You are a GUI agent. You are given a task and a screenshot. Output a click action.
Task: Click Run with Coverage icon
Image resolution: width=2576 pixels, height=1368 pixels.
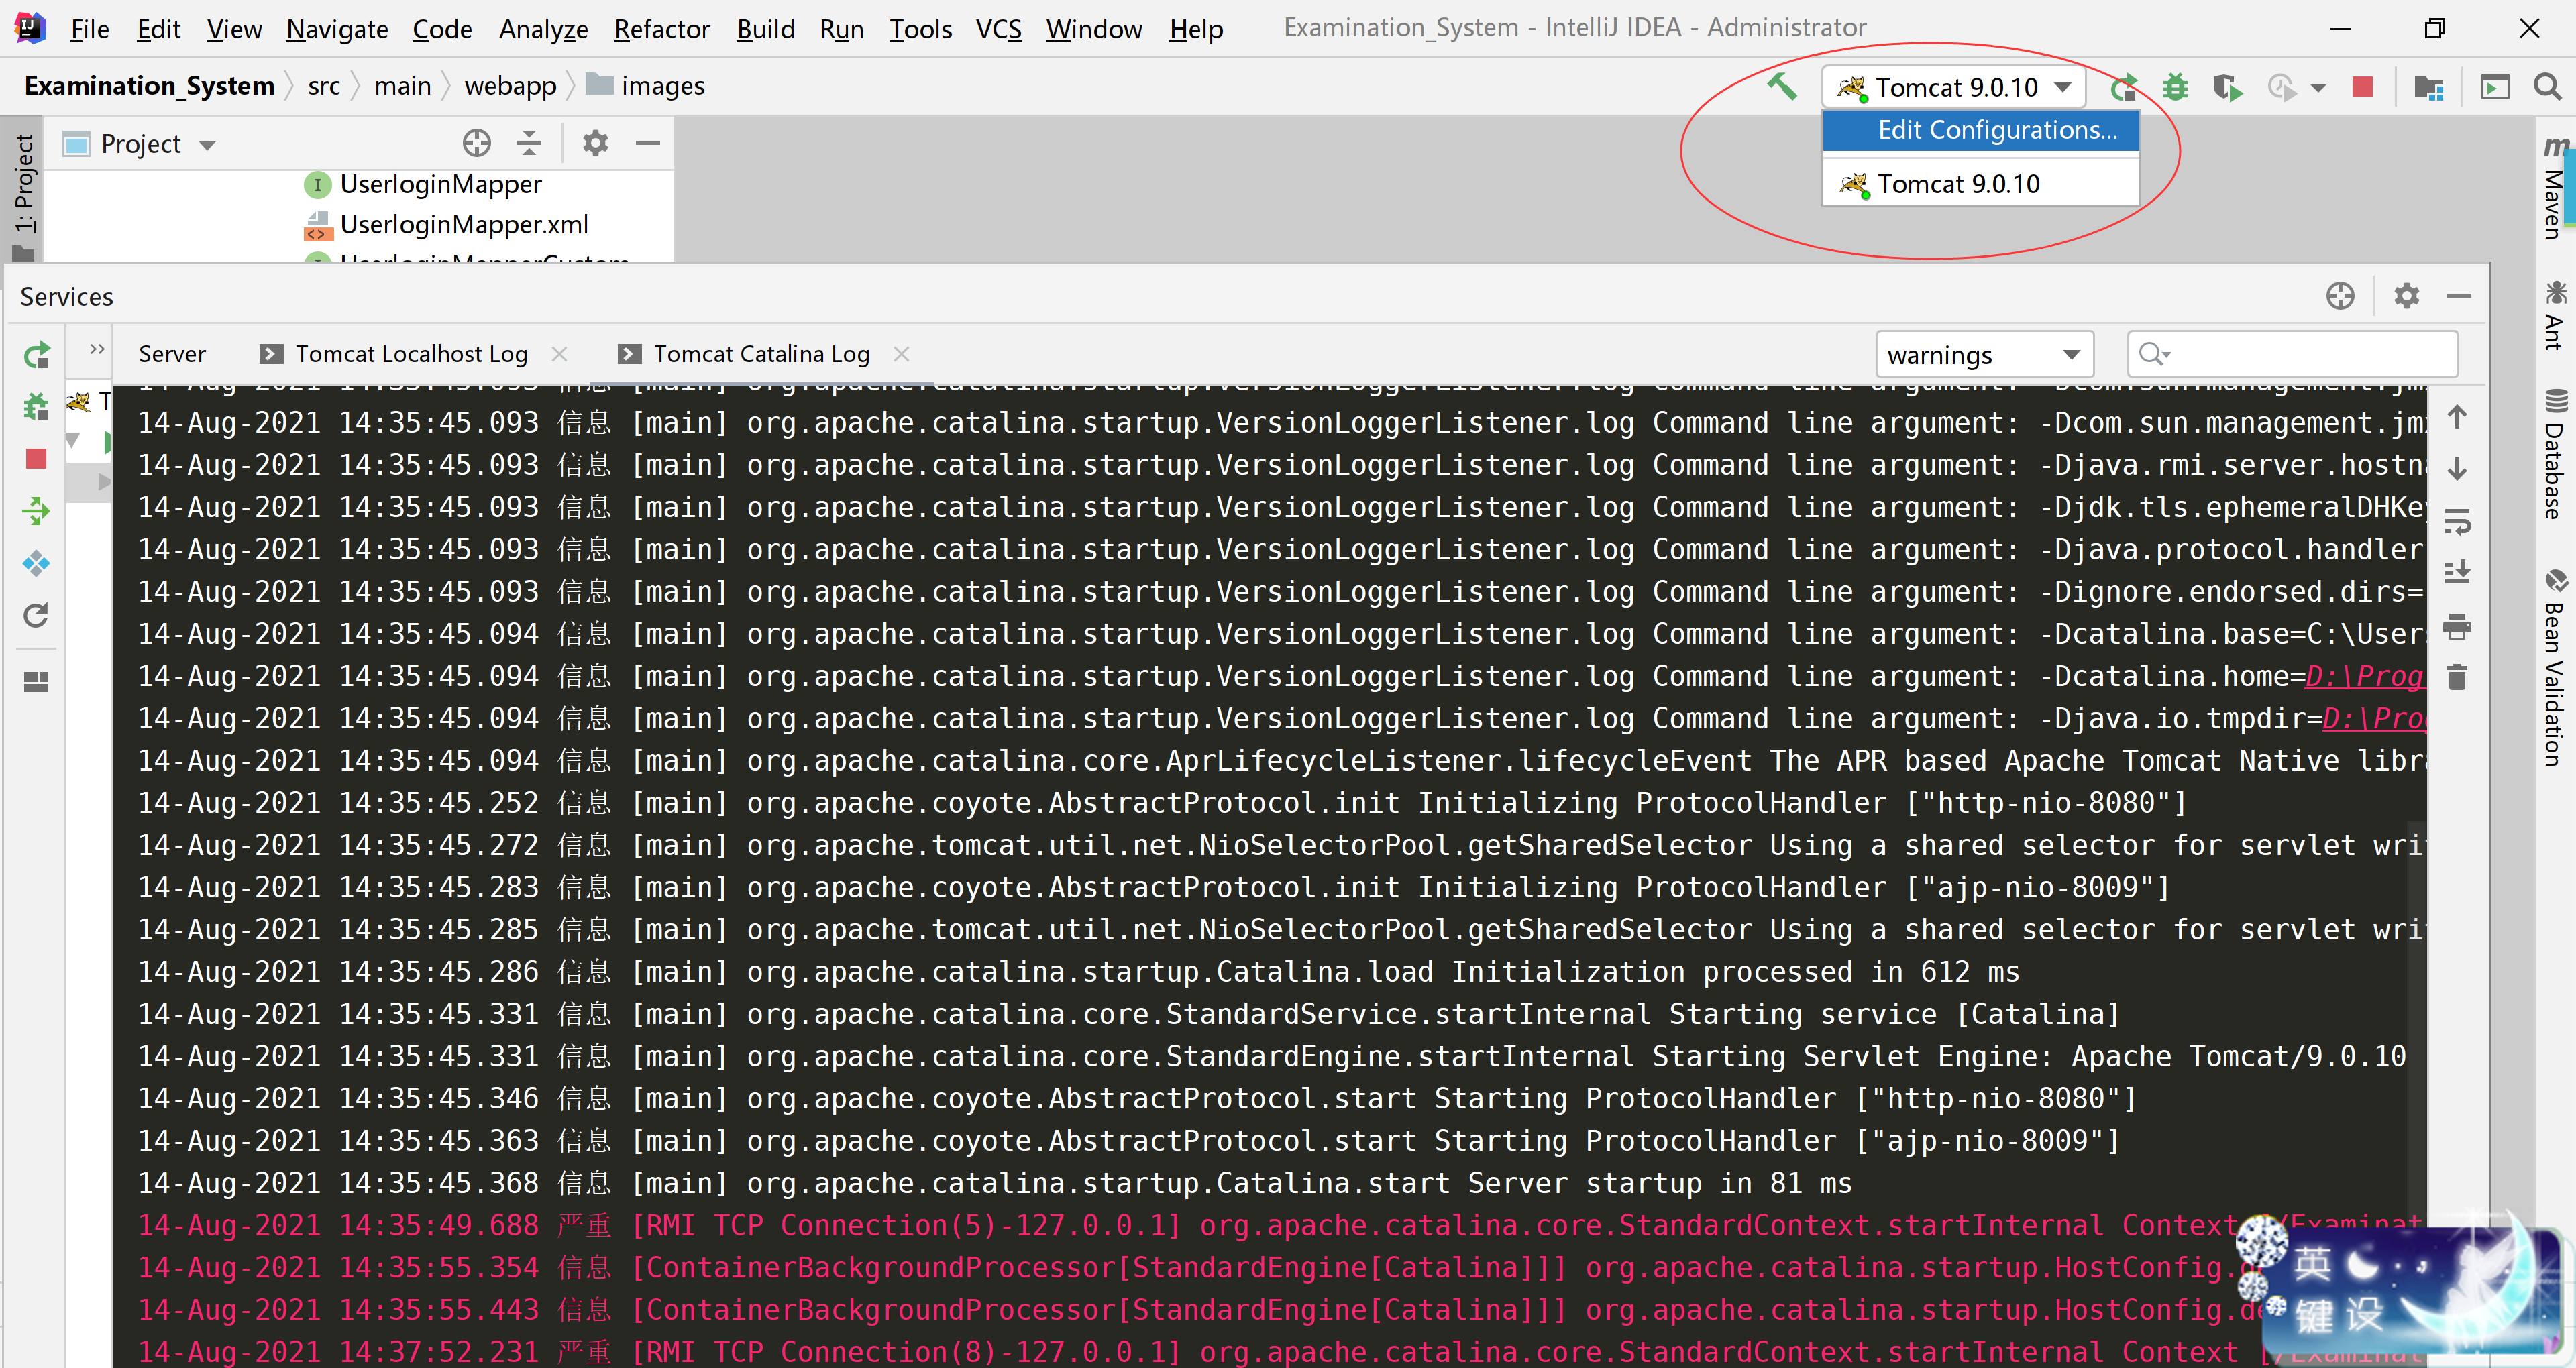2227,87
